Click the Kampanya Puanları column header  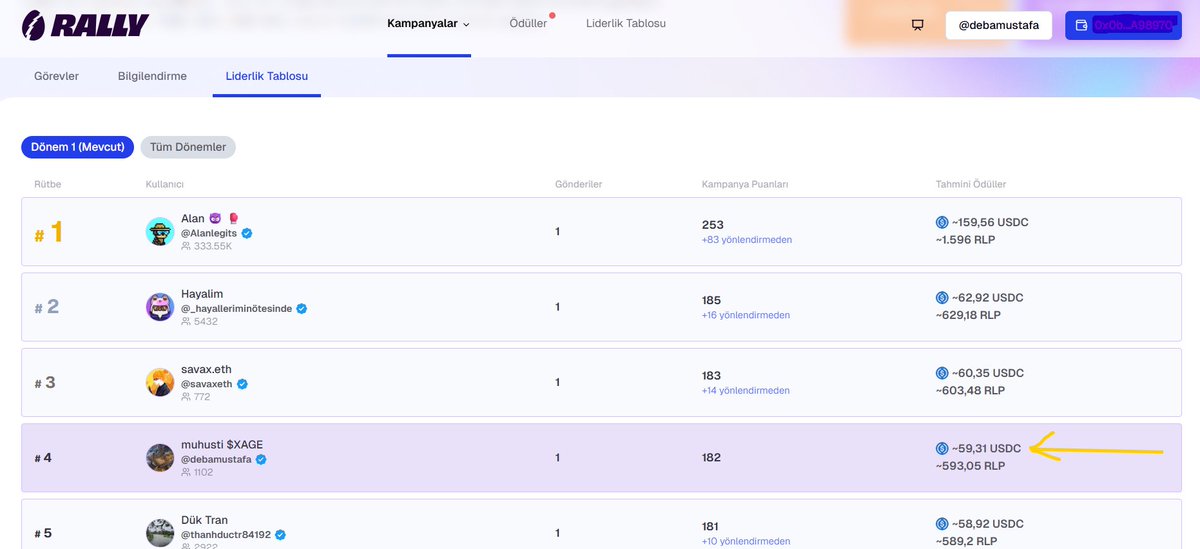click(x=746, y=185)
